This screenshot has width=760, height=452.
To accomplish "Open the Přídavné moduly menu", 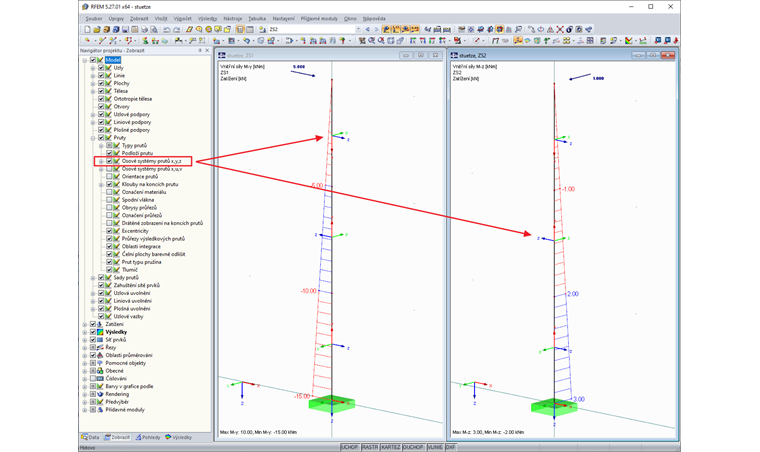I will point(319,18).
